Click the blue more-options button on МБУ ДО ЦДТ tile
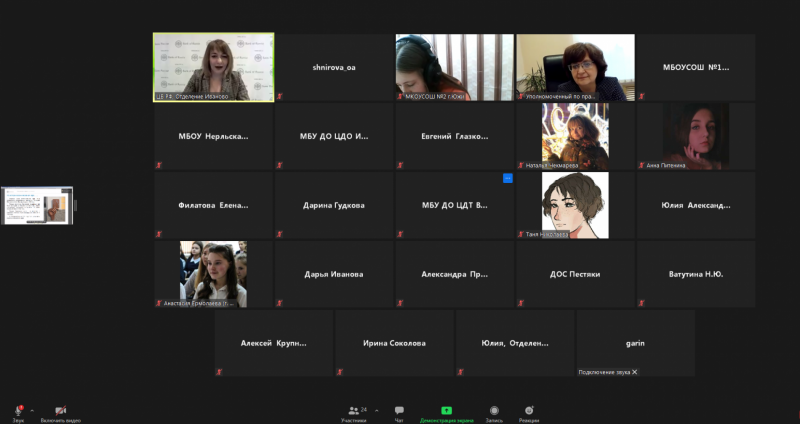The width and height of the screenshot is (800, 424). tap(508, 178)
